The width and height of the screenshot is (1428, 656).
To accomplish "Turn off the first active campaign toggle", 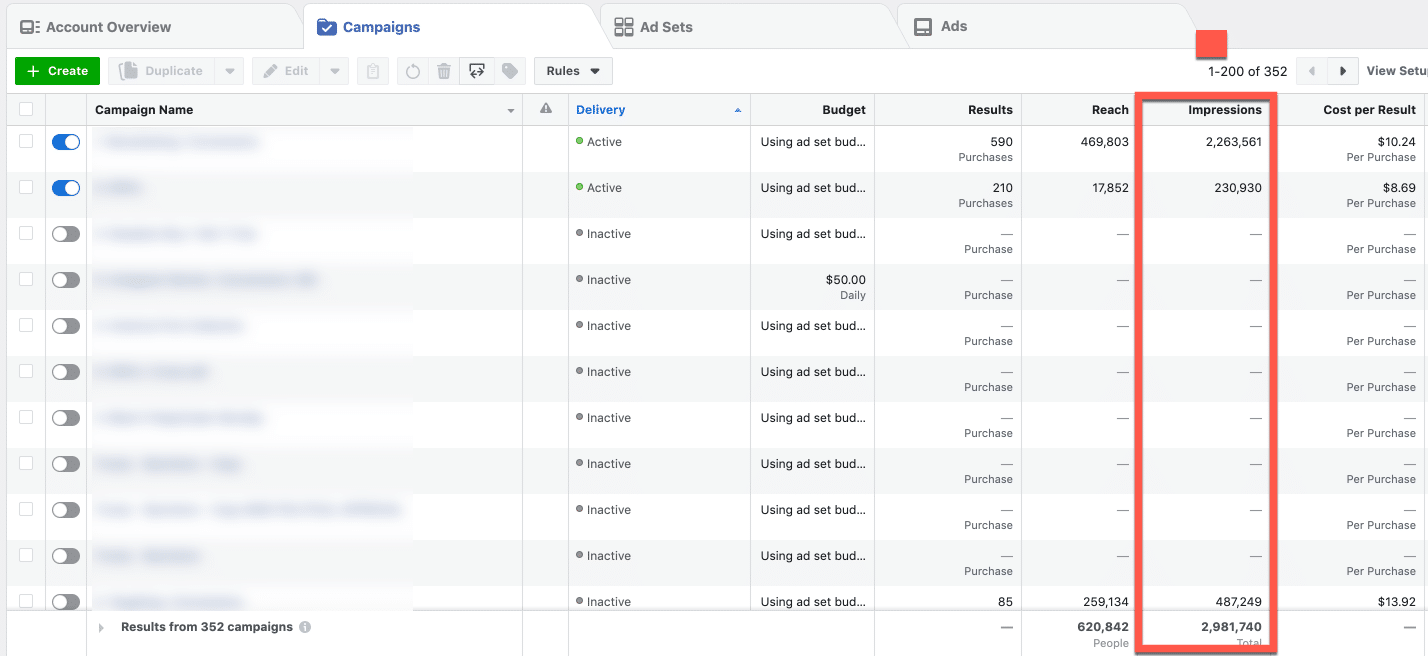I will 66,142.
